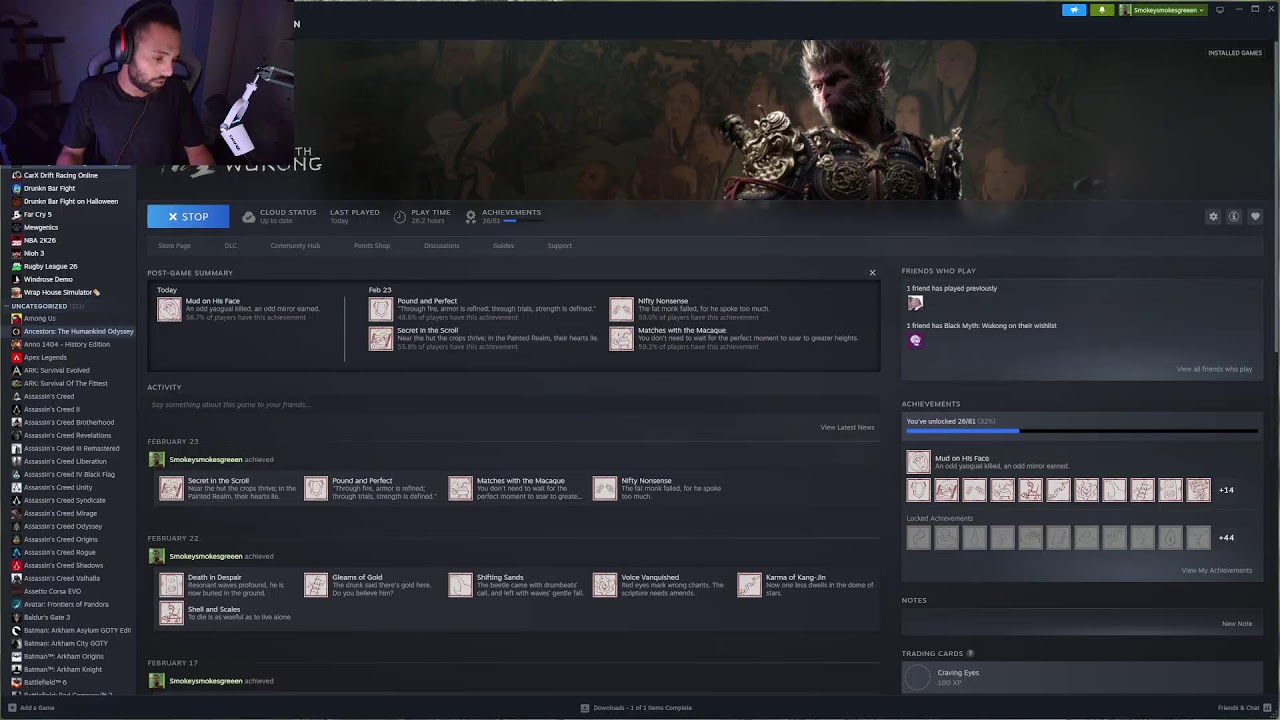Open the DLC tab
The height and width of the screenshot is (720, 1280).
tap(231, 246)
